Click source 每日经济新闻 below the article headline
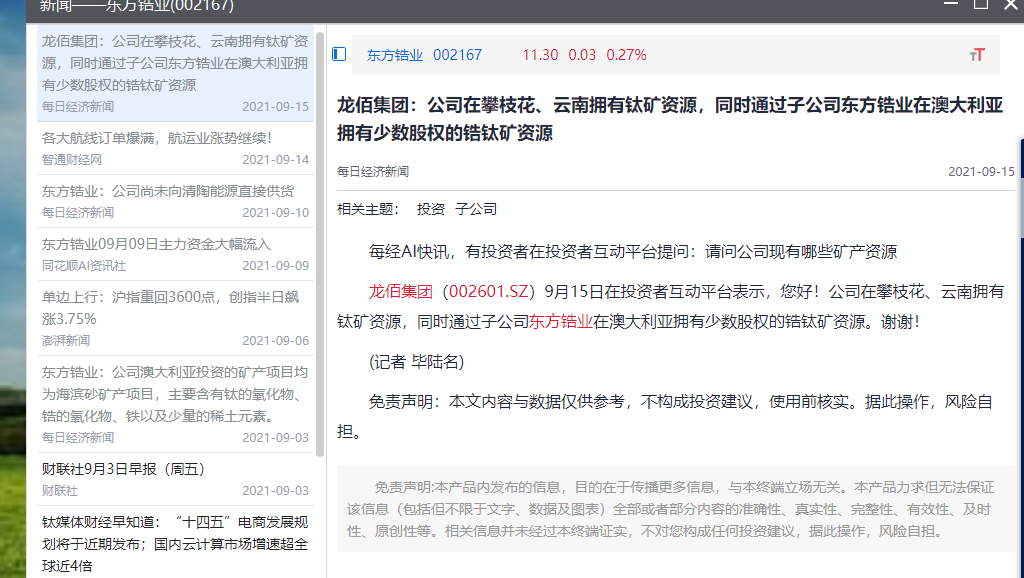This screenshot has height=578, width=1024. pos(373,172)
